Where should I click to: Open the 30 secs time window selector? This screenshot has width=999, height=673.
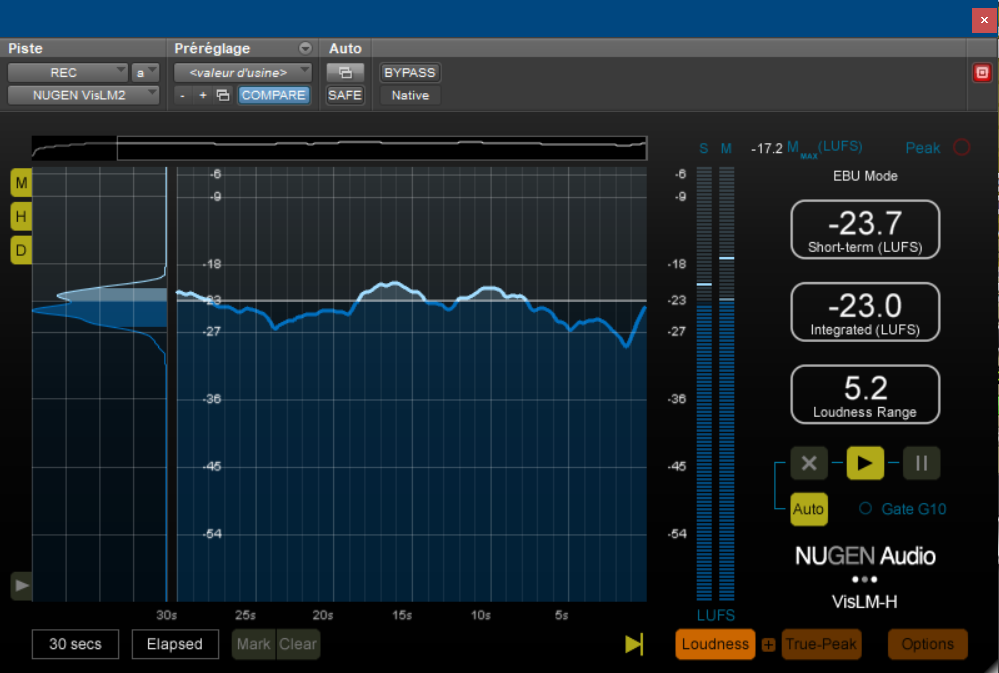[x=75, y=644]
